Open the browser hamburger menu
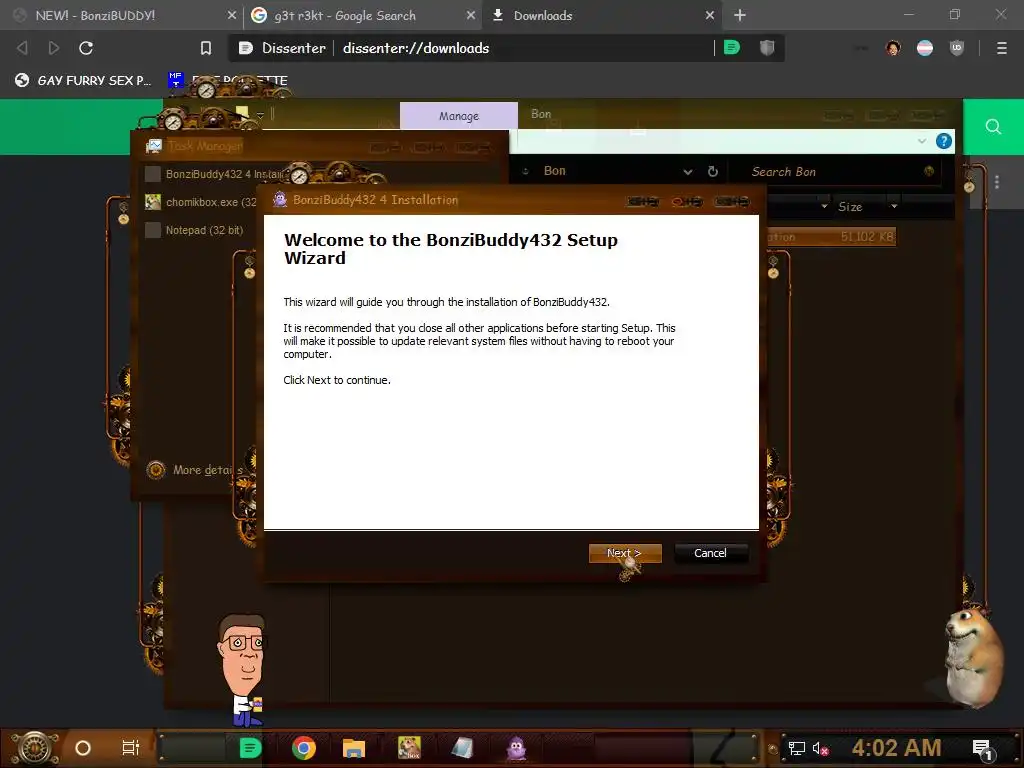Image resolution: width=1024 pixels, height=768 pixels. [x=1001, y=48]
